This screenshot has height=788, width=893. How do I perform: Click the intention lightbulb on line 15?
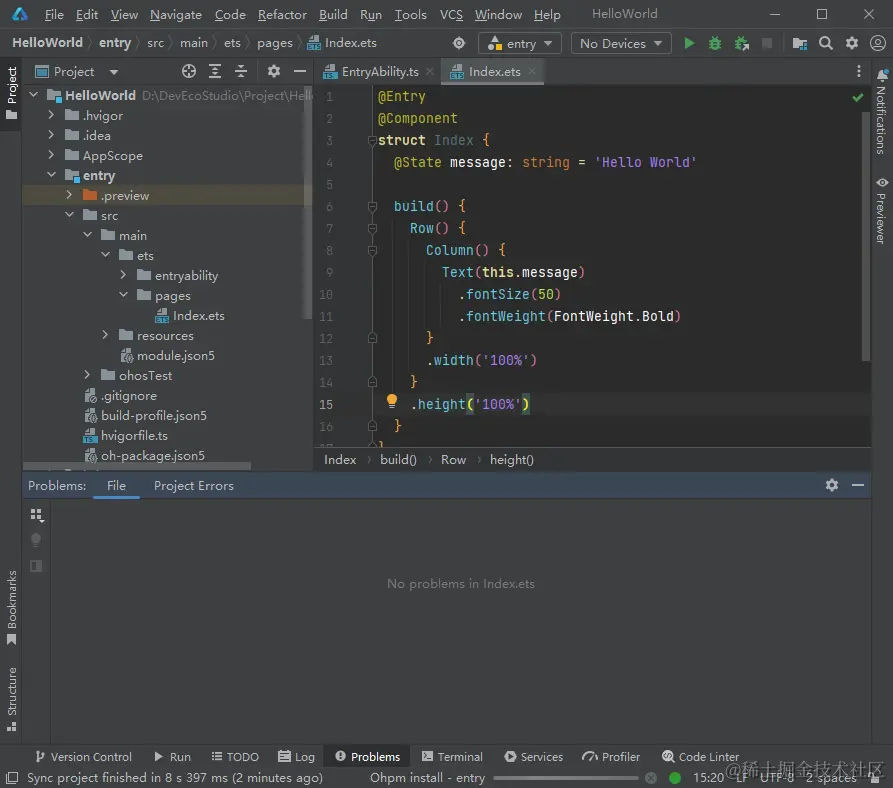click(392, 402)
